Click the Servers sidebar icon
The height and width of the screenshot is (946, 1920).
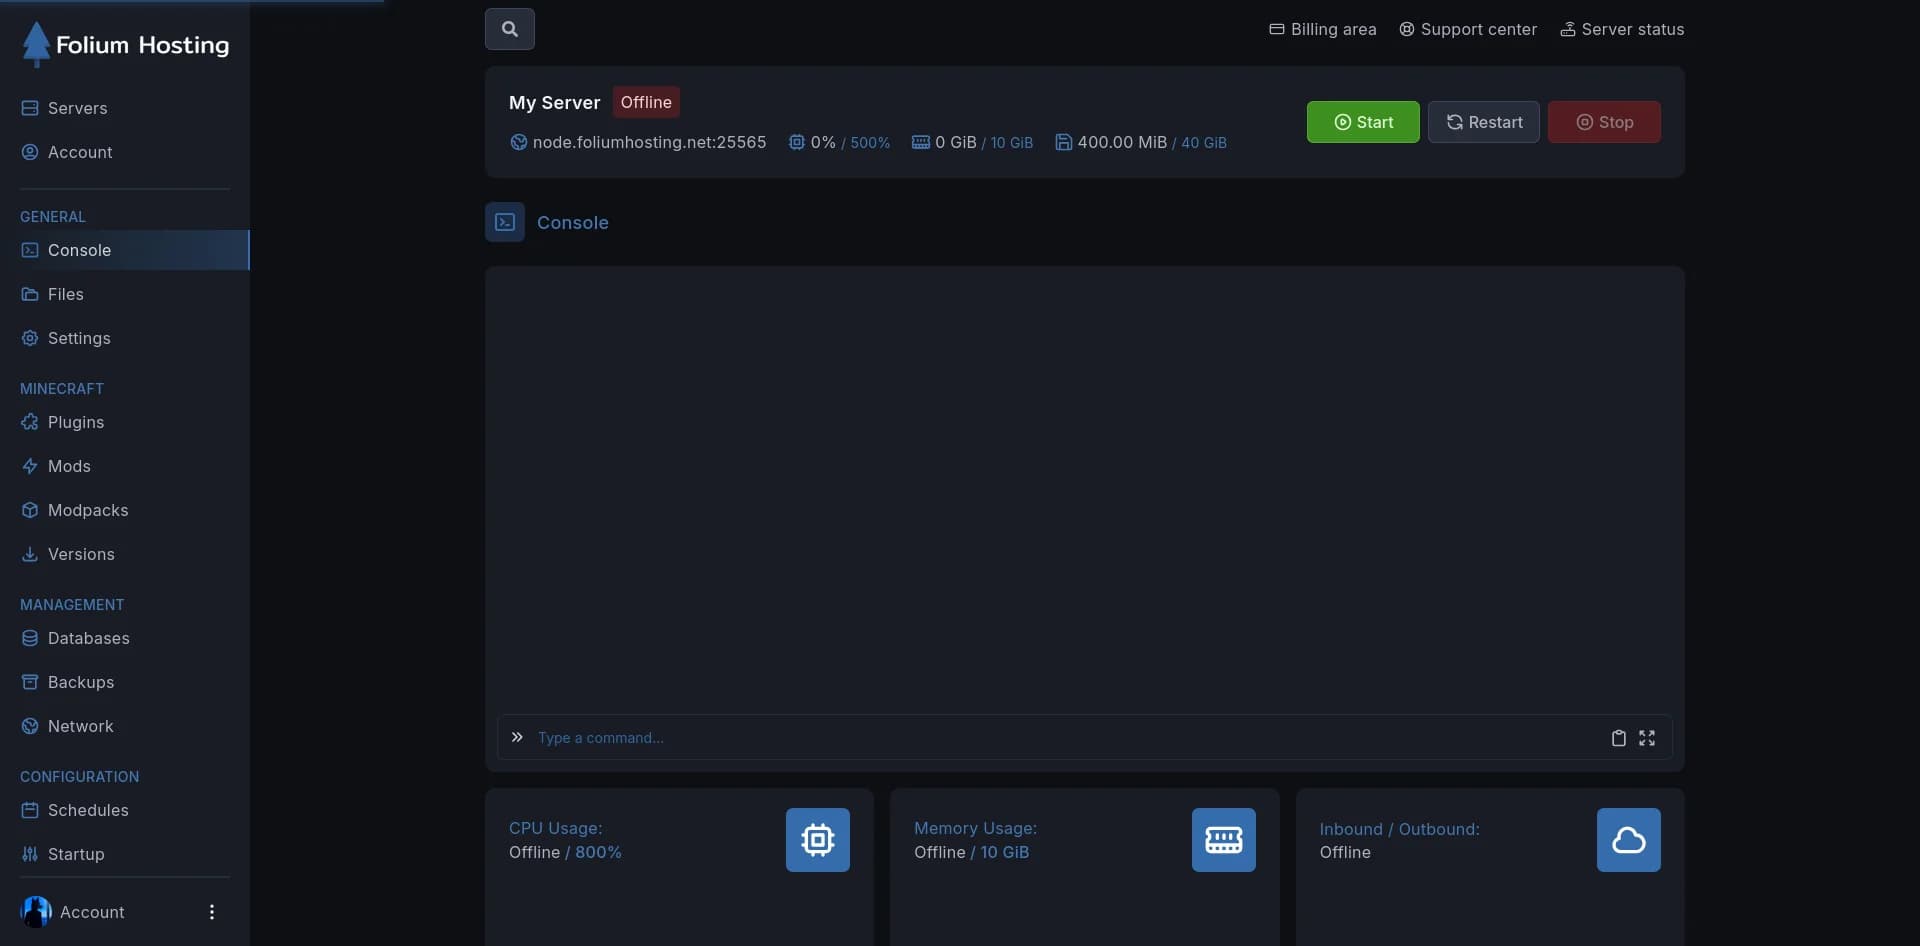pos(30,108)
